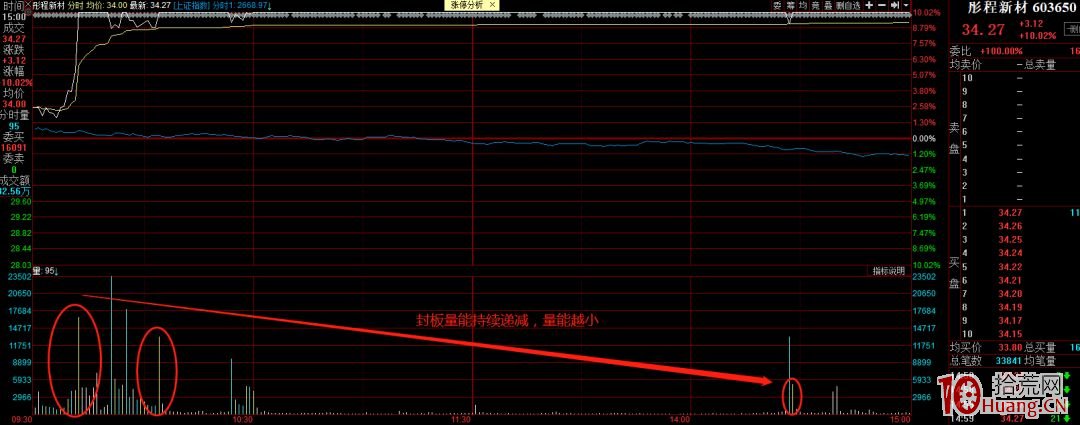Click the 委比 +100.00% value

tap(999, 51)
